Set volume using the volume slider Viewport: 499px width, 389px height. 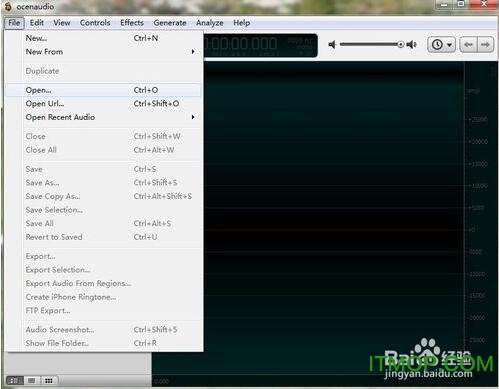click(372, 44)
